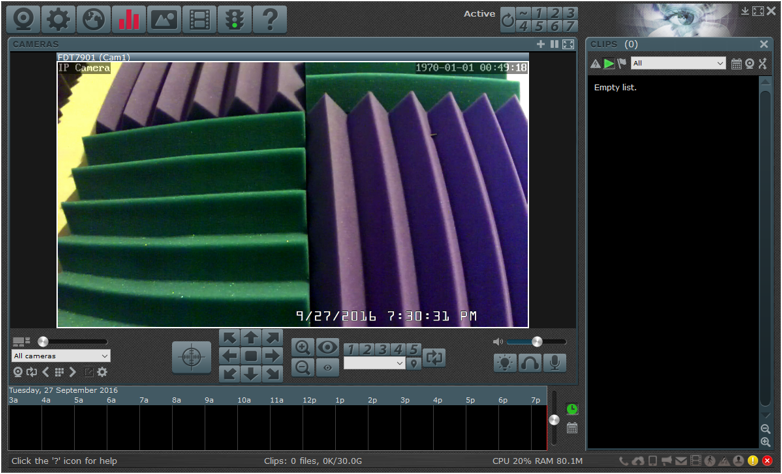This screenshot has width=782, height=474.
Task: Open the clips filter All dropdown
Action: pyautogui.click(x=677, y=63)
